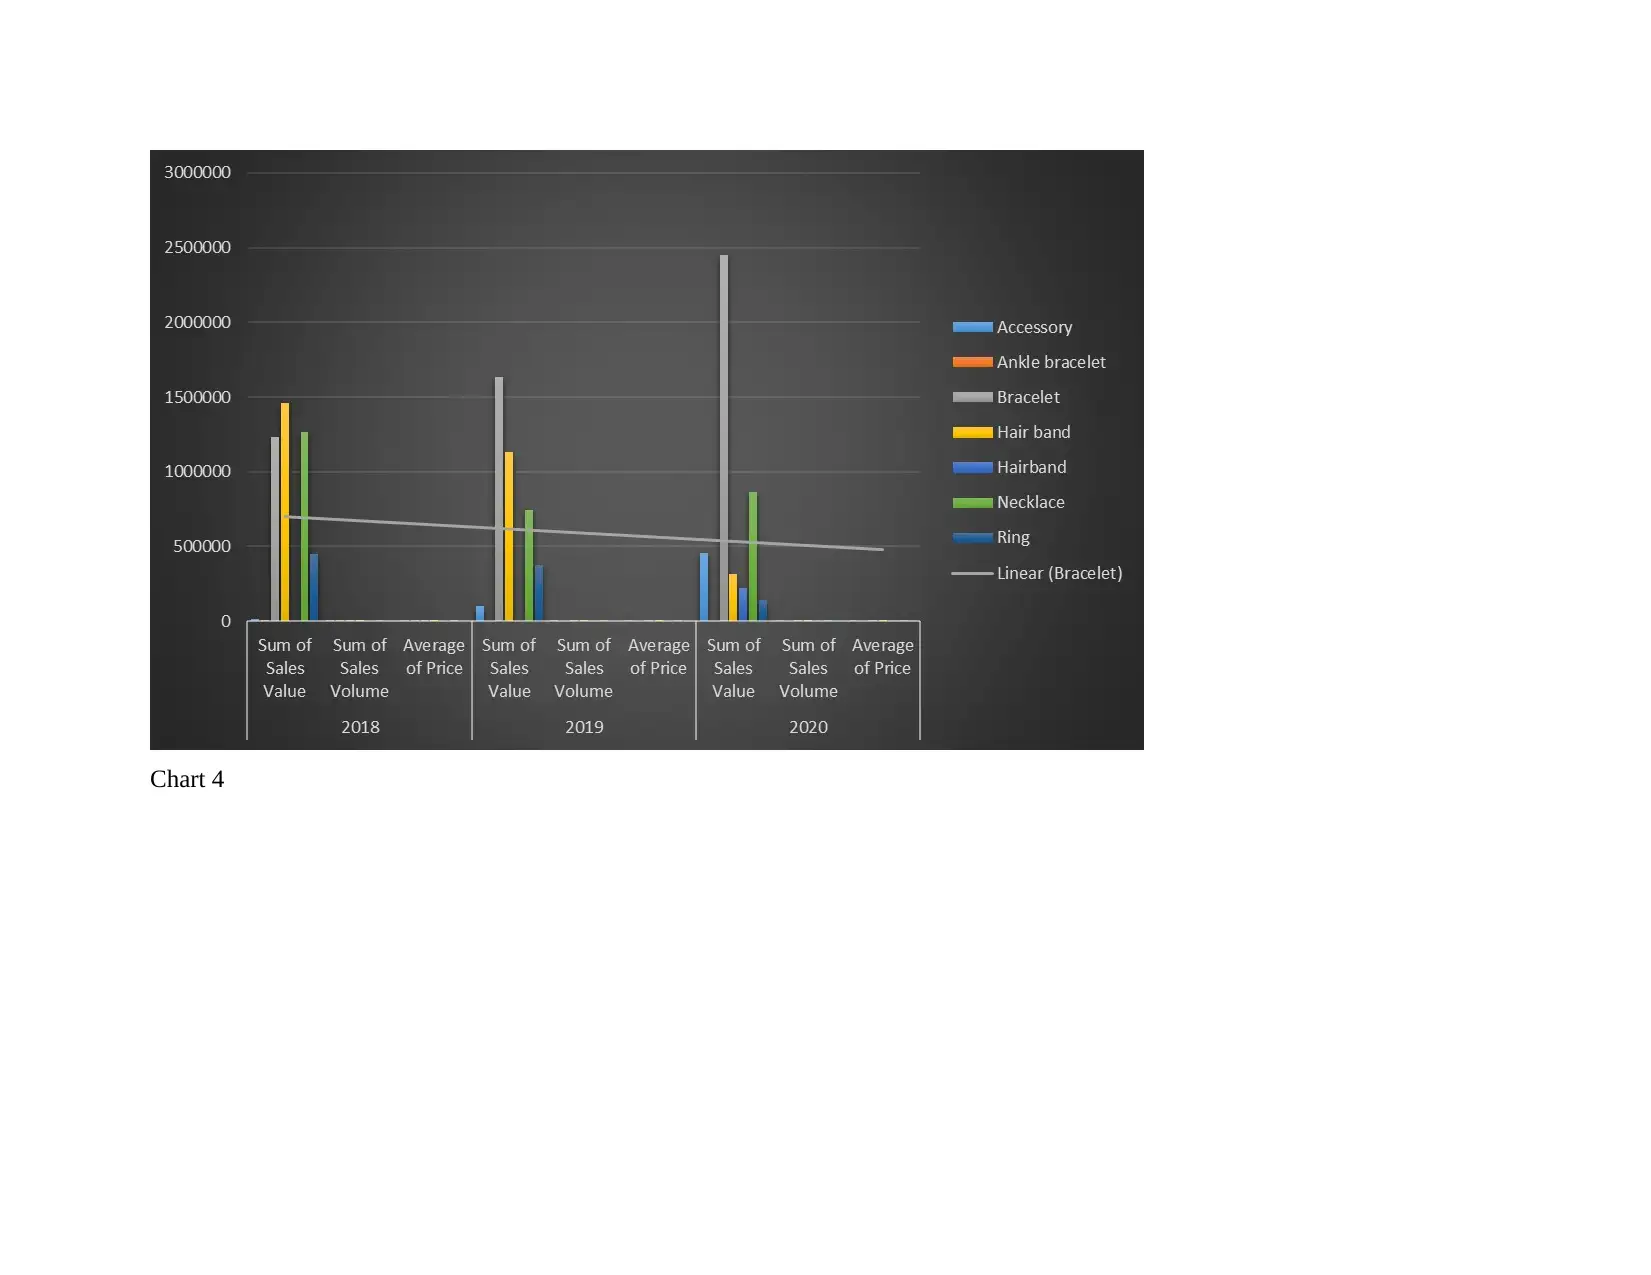Image resolution: width=1651 pixels, height=1275 pixels.
Task: Click the Ring legend swatch
Action: pos(972,537)
